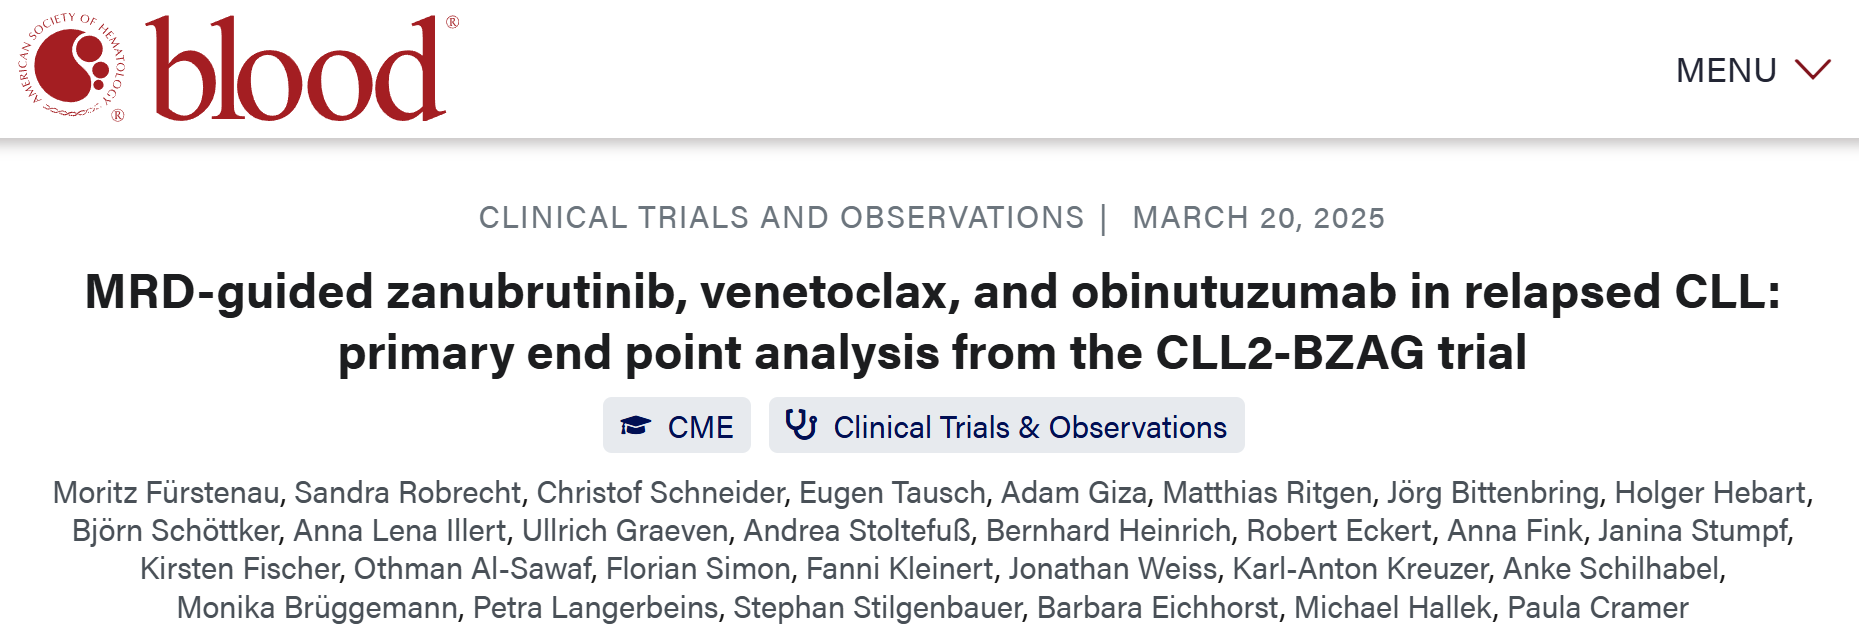Open the CME tag
The image size is (1859, 635).
coord(699,427)
